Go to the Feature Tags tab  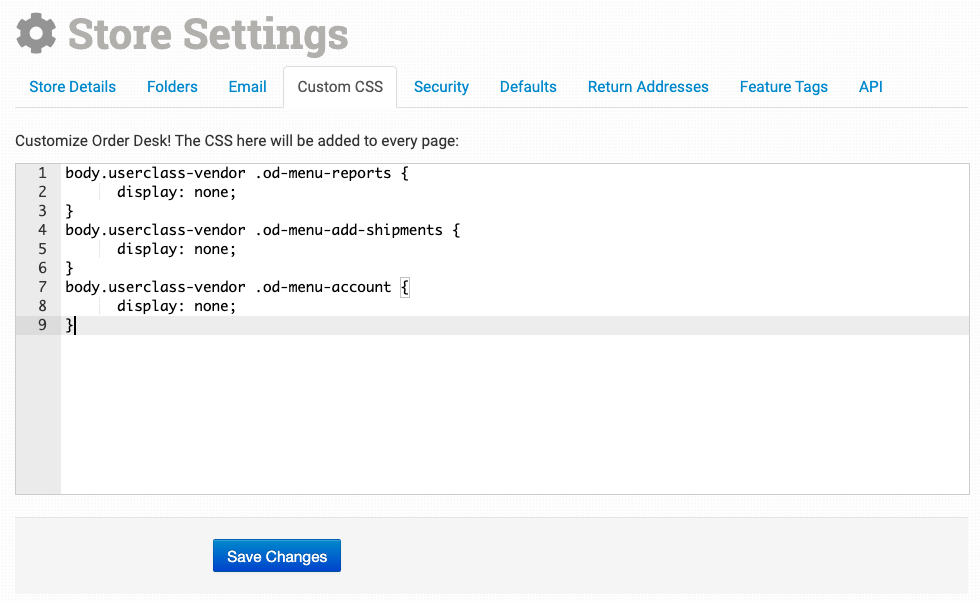783,87
